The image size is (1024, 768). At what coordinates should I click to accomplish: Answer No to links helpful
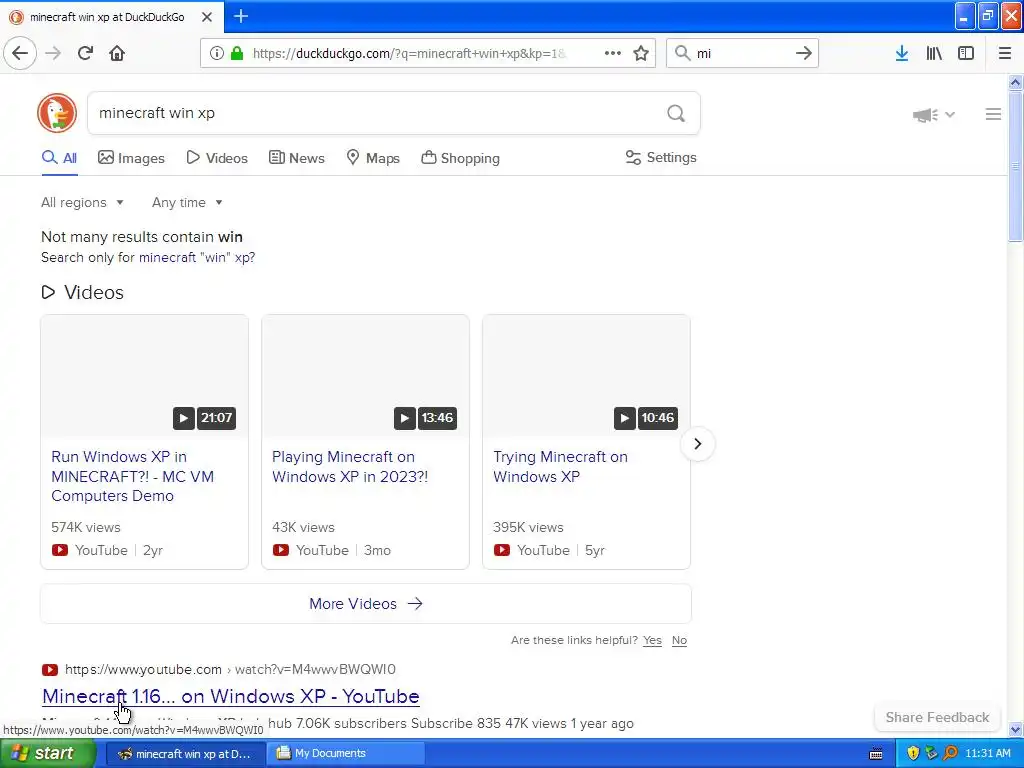point(679,640)
